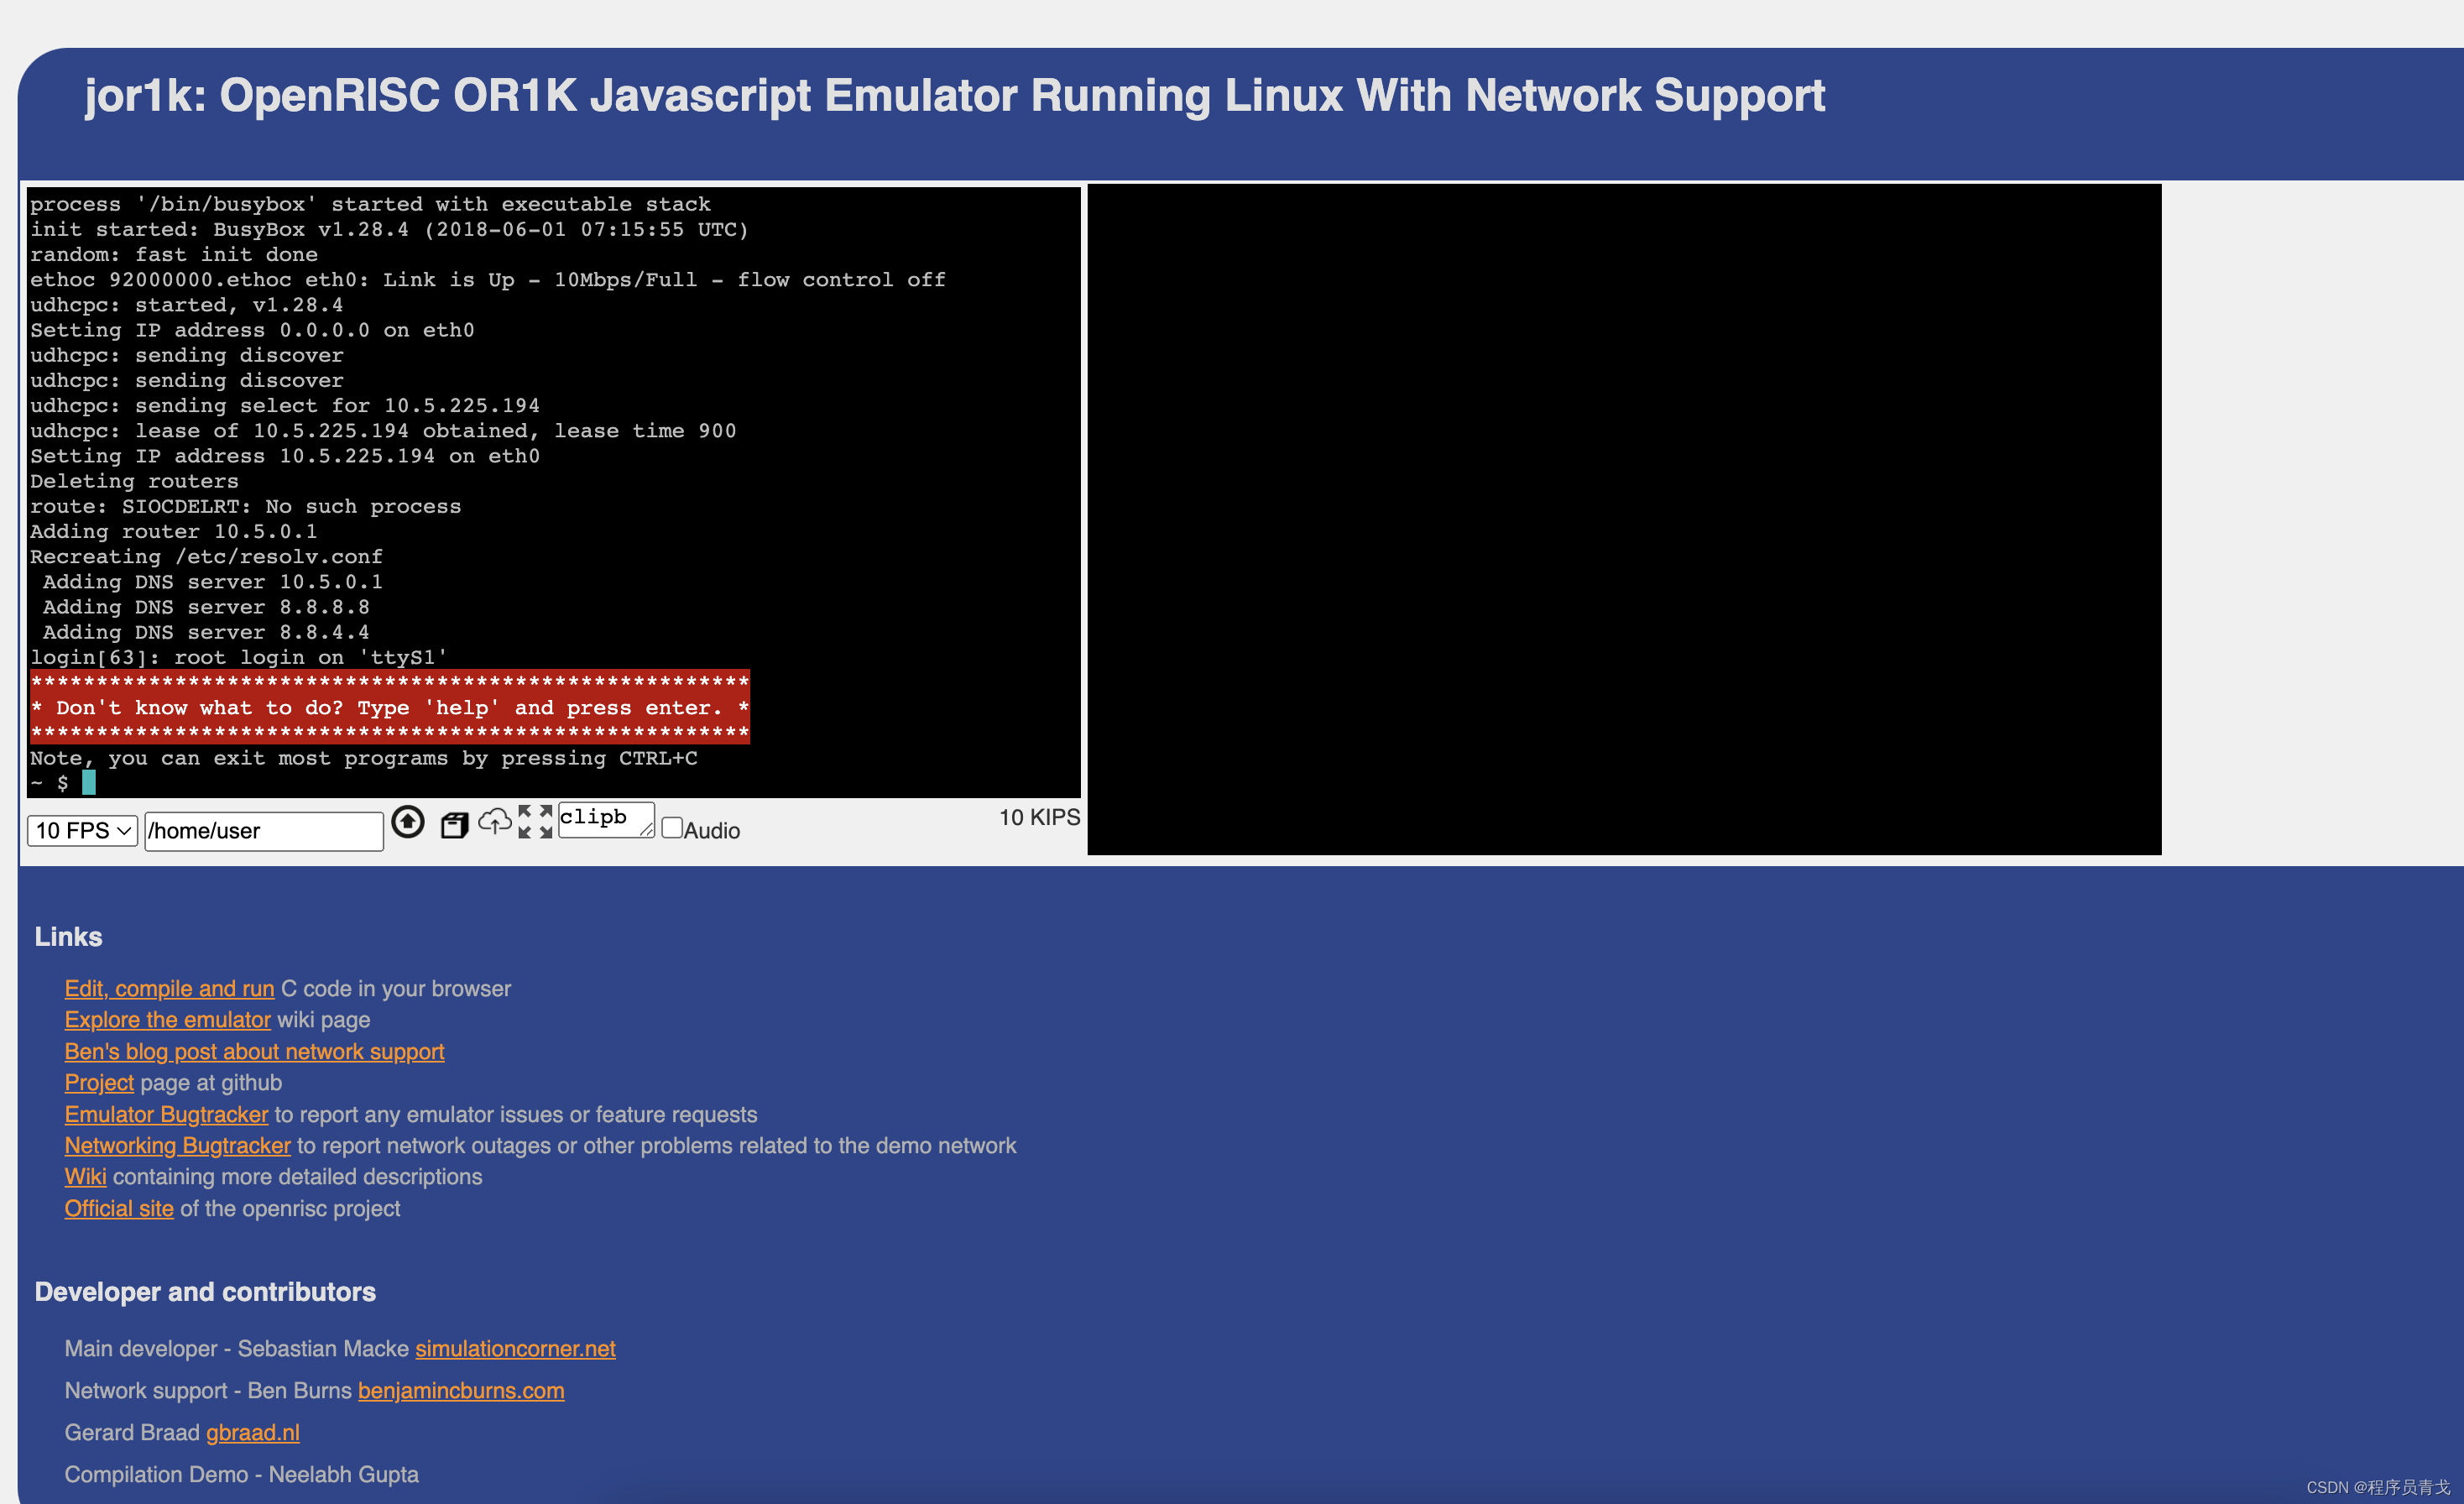Click the save disk image icon
The height and width of the screenshot is (1504, 2464).
[455, 824]
